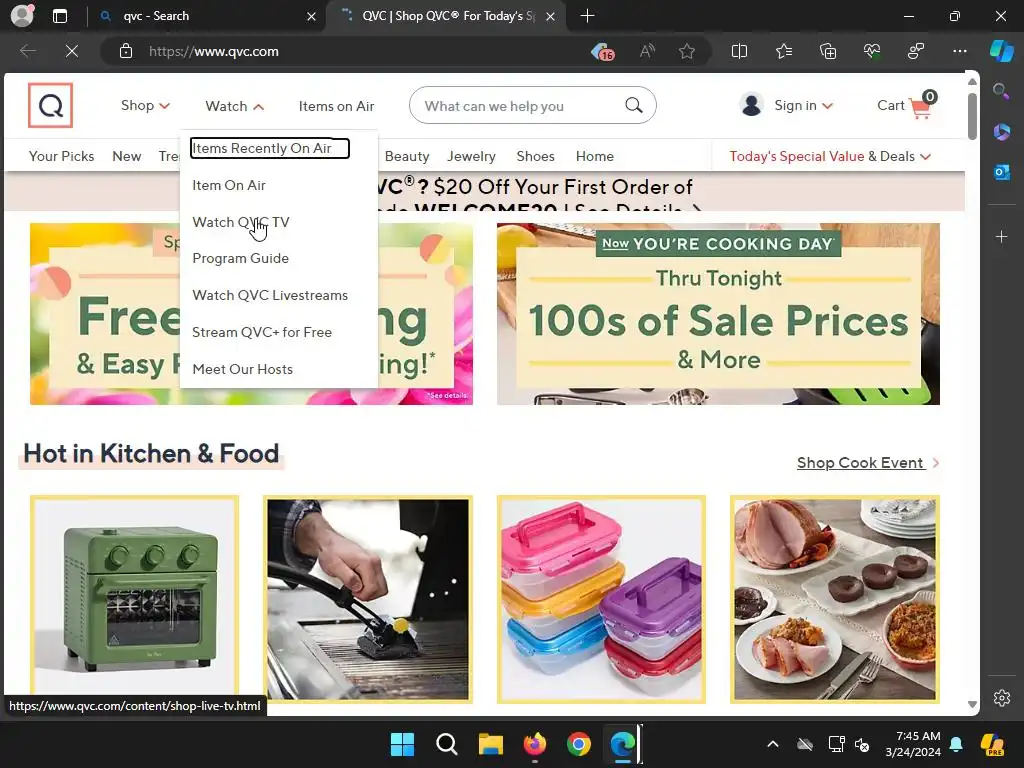
Task: Click the sidebar add plus icon
Action: [1001, 236]
